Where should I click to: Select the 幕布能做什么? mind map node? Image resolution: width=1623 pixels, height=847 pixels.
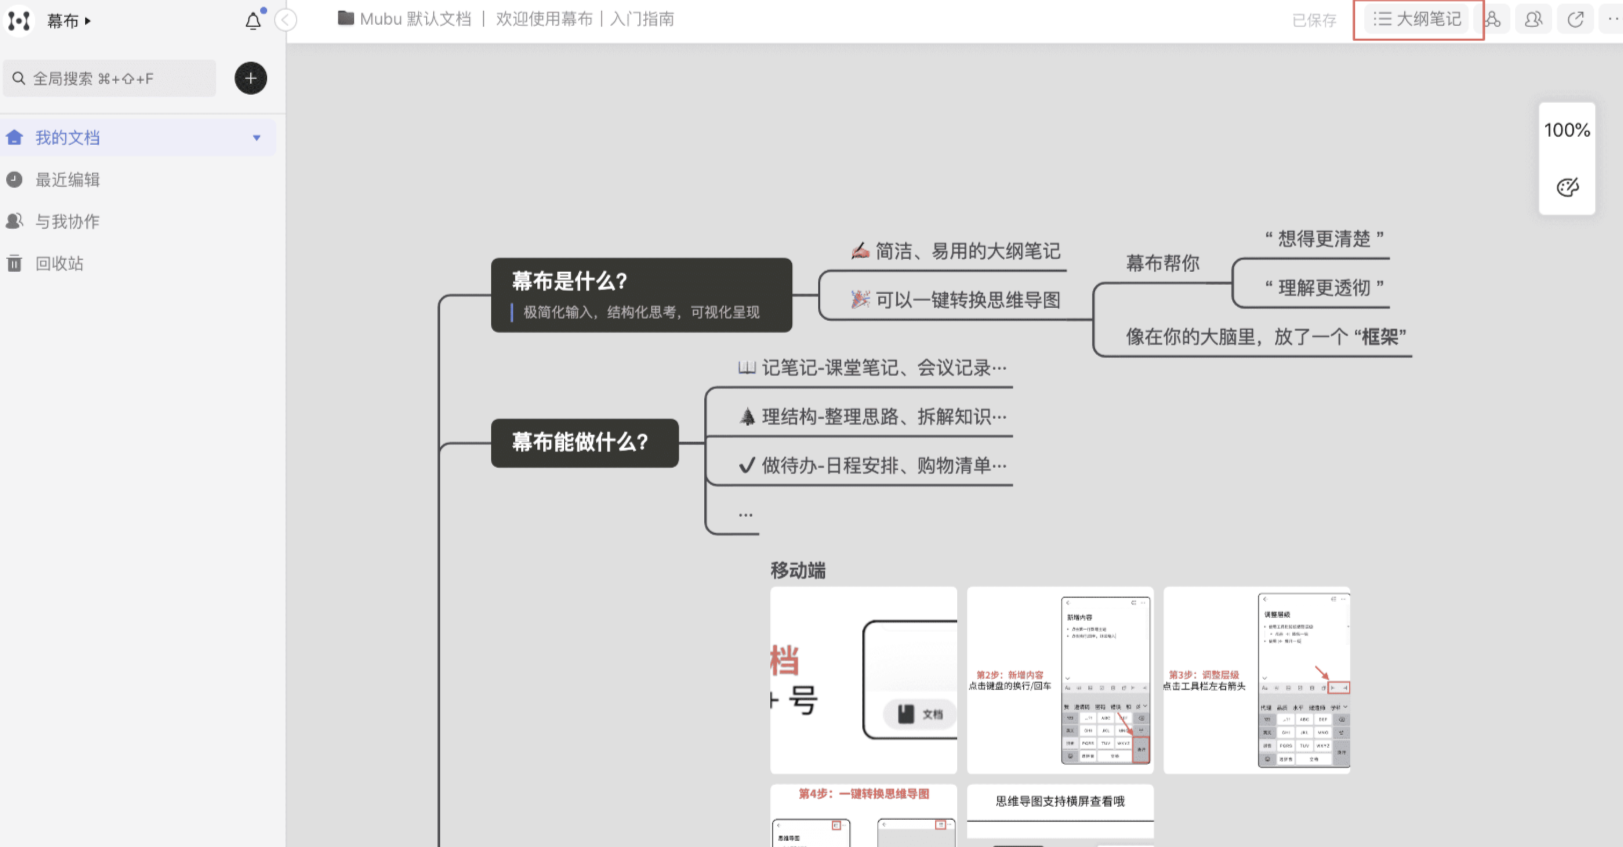(x=585, y=443)
